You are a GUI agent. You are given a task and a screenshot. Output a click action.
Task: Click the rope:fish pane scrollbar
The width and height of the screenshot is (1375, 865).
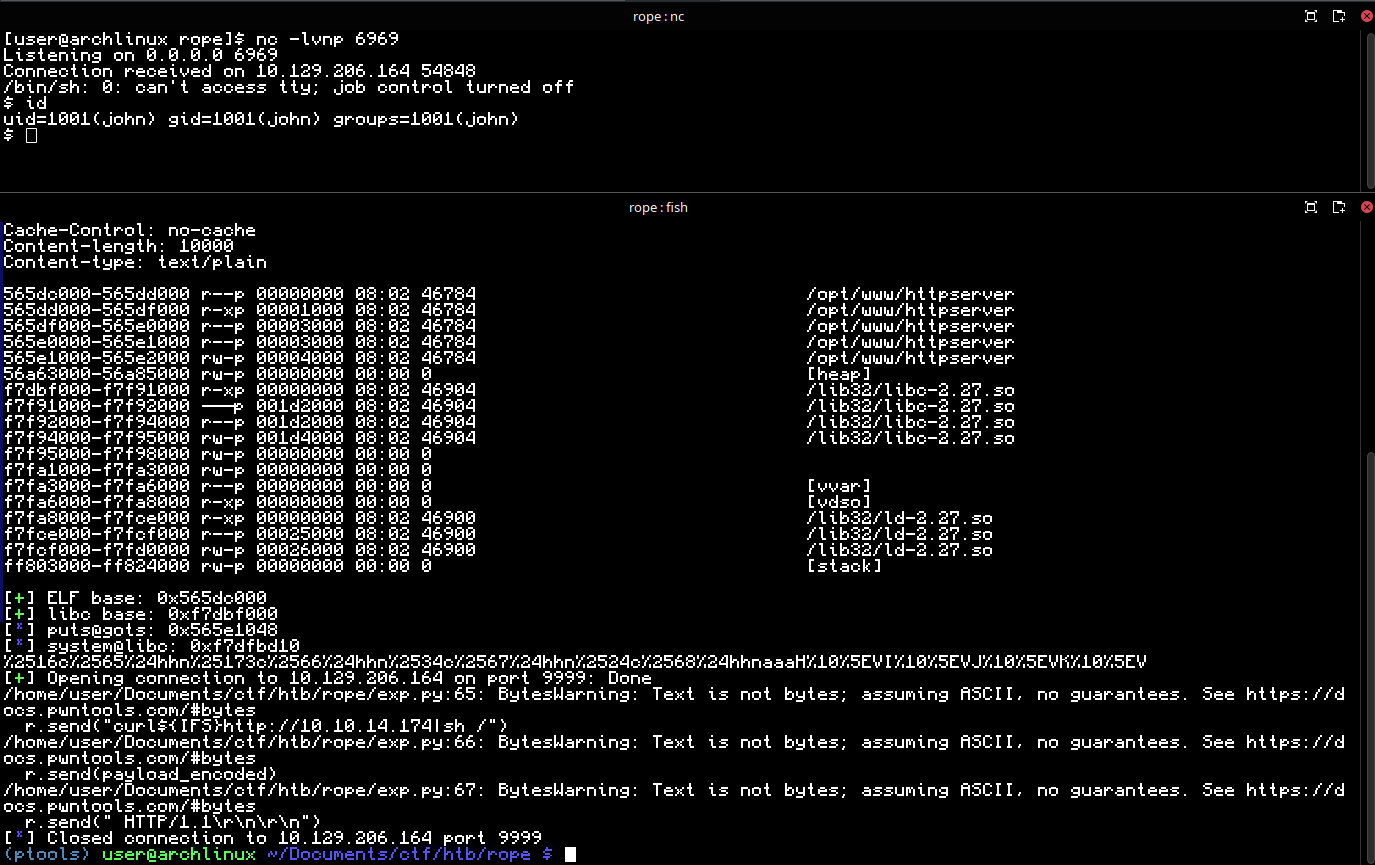coord(1370,655)
